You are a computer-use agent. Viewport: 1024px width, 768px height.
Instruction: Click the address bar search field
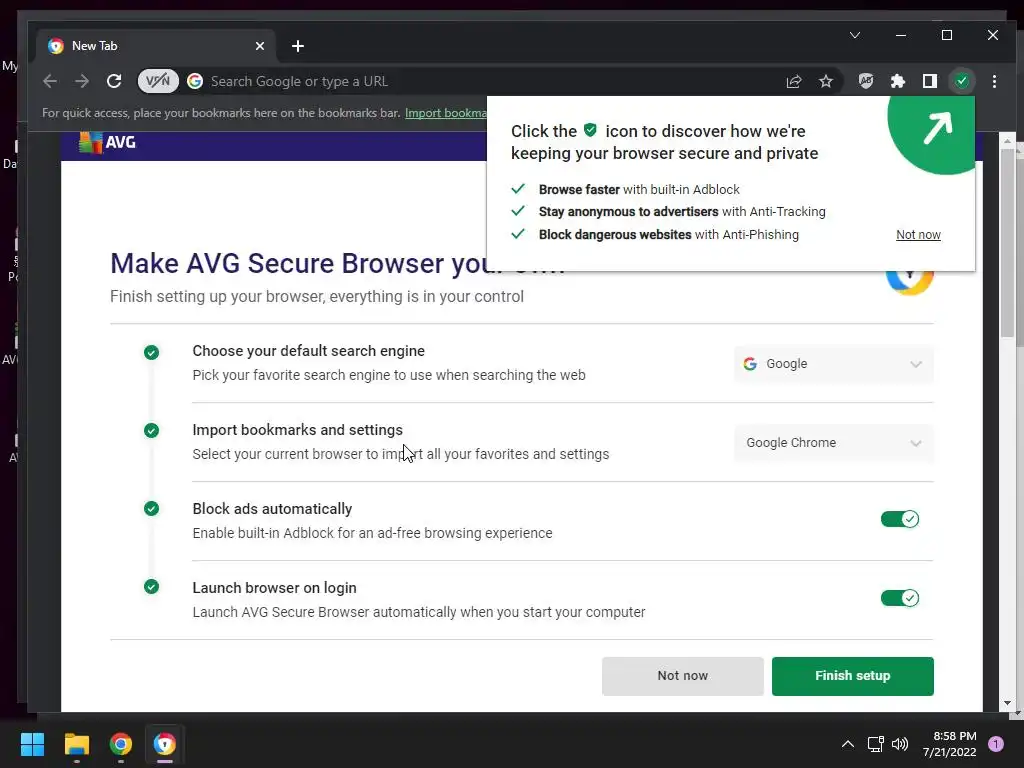point(483,81)
